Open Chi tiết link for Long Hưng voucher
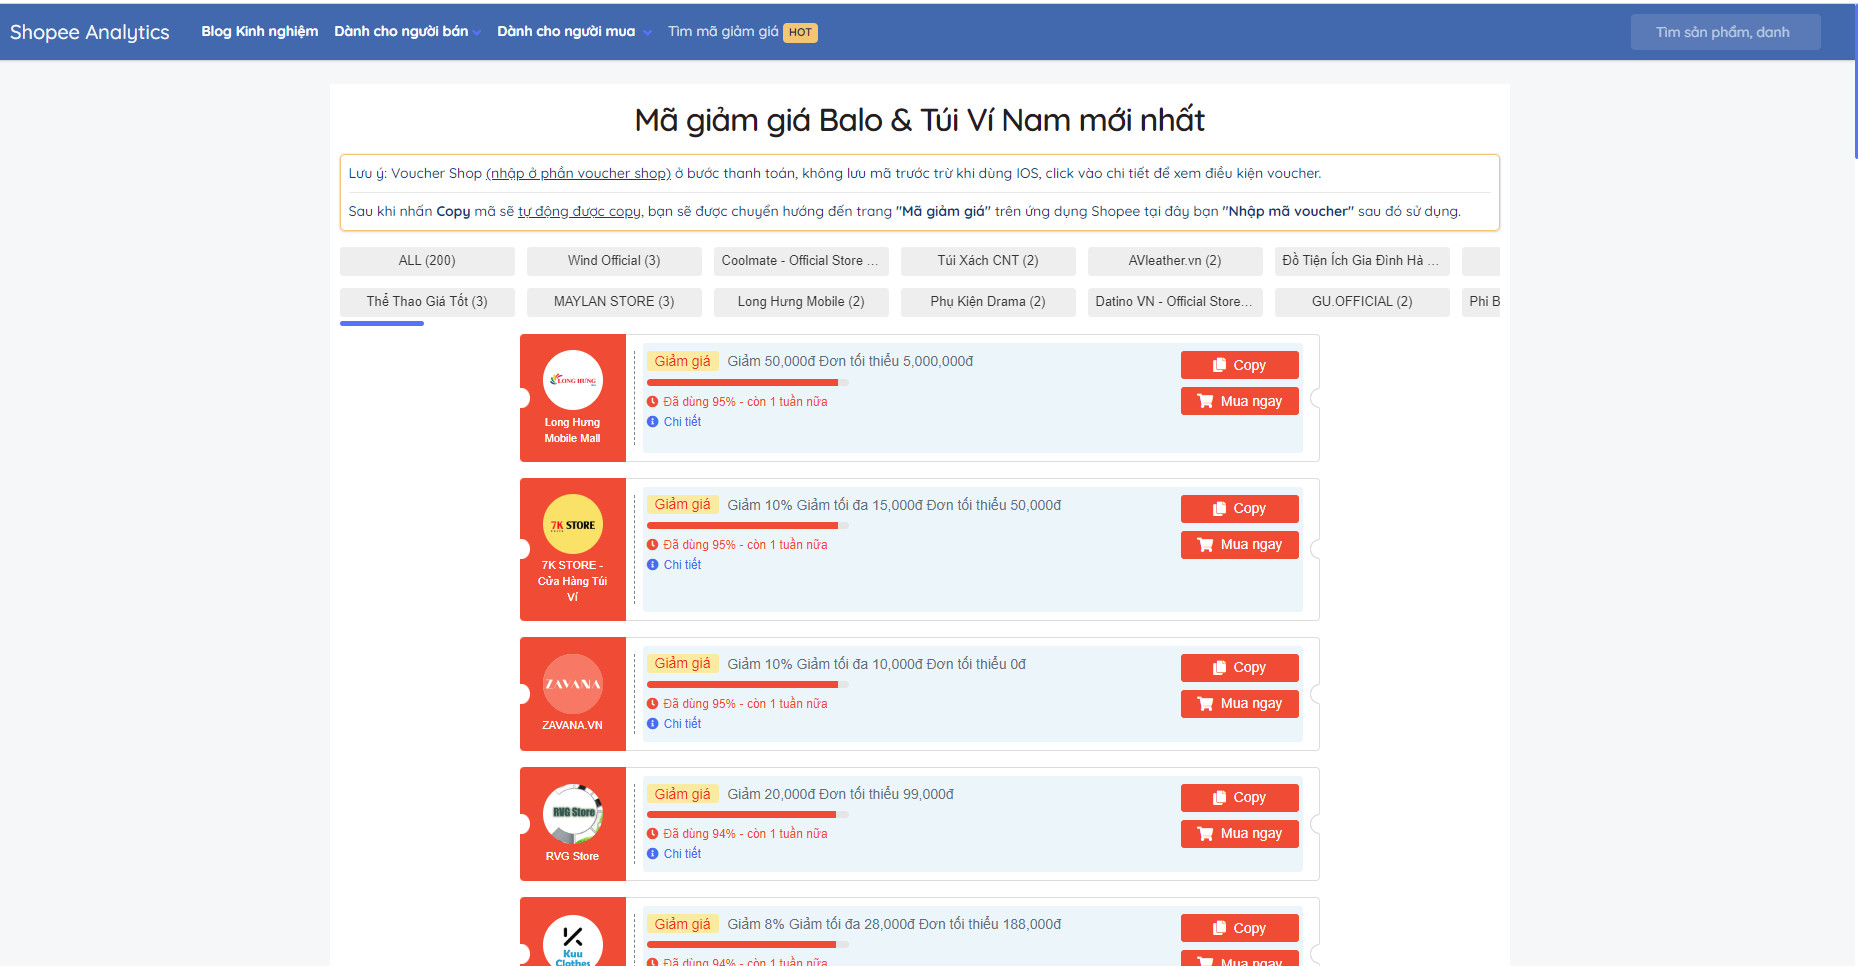The image size is (1858, 966). click(682, 422)
